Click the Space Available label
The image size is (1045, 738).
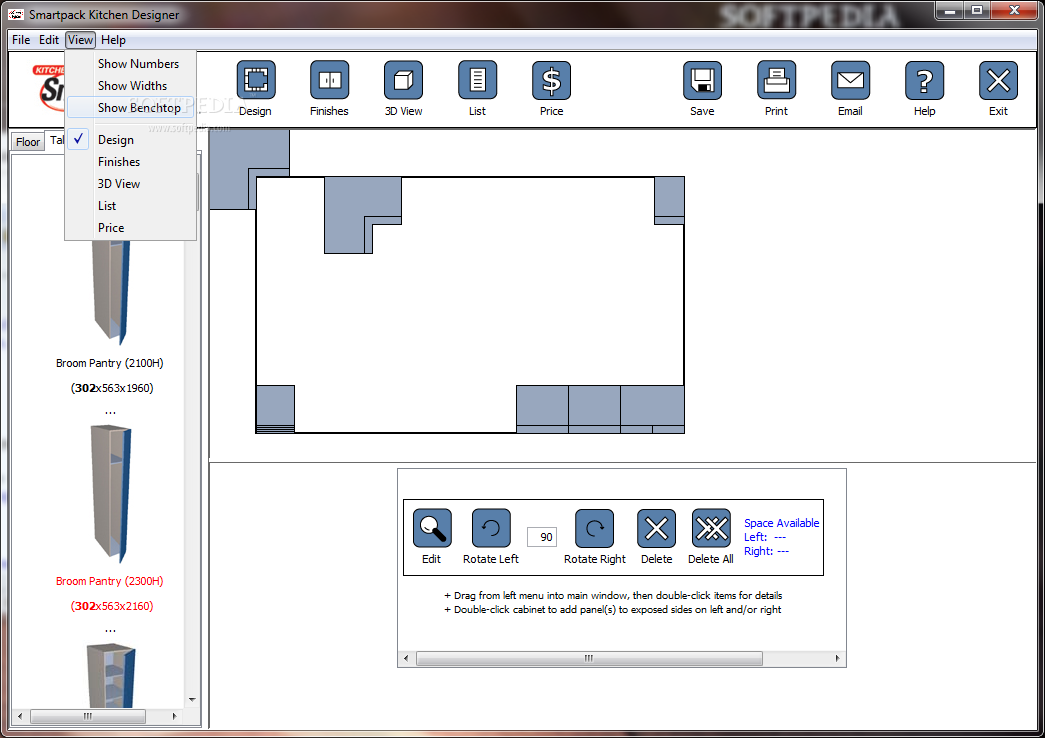click(x=781, y=523)
